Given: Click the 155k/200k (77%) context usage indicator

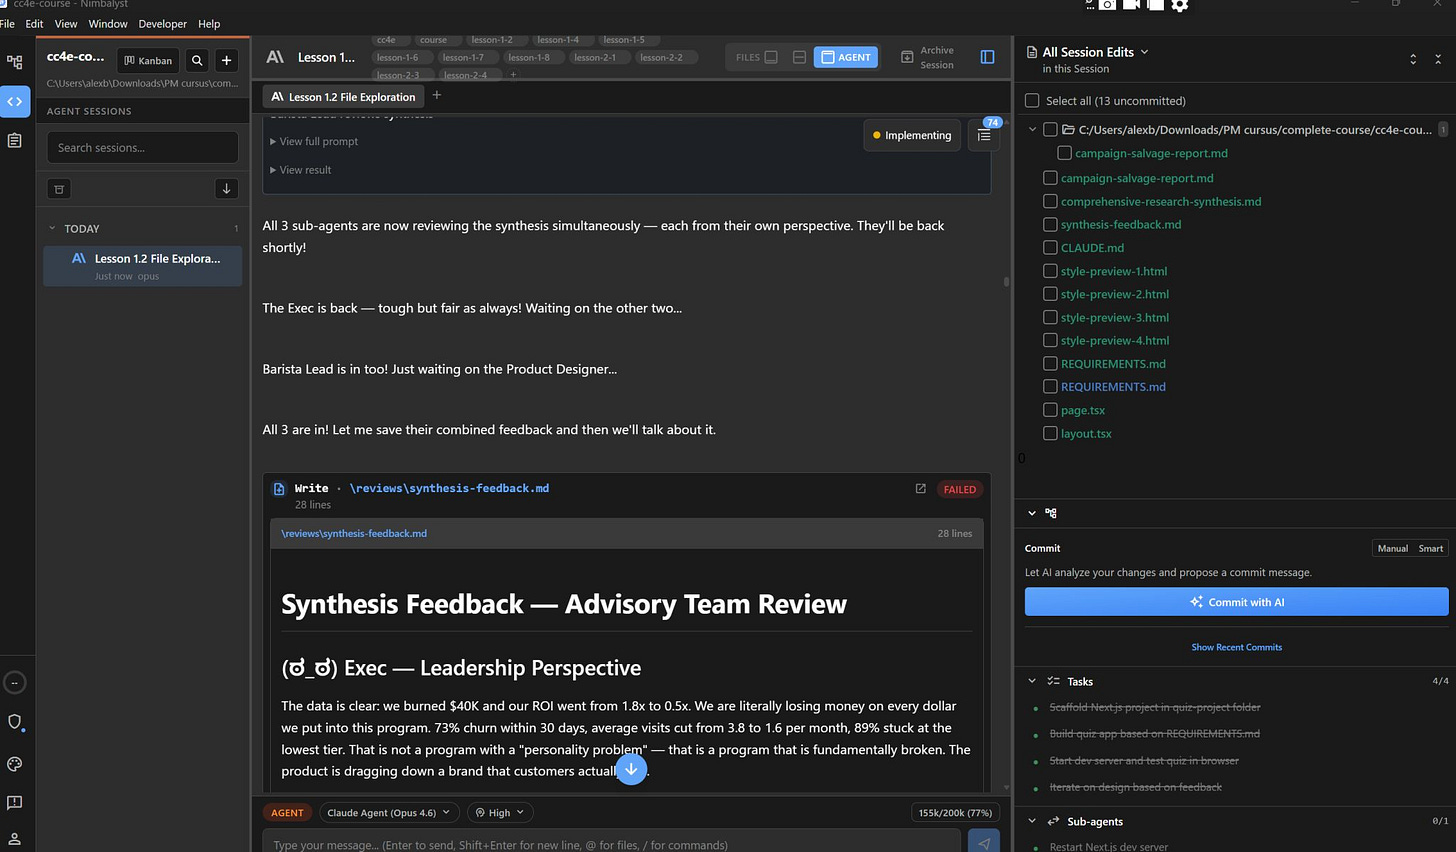Looking at the screenshot, I should click(x=955, y=813).
